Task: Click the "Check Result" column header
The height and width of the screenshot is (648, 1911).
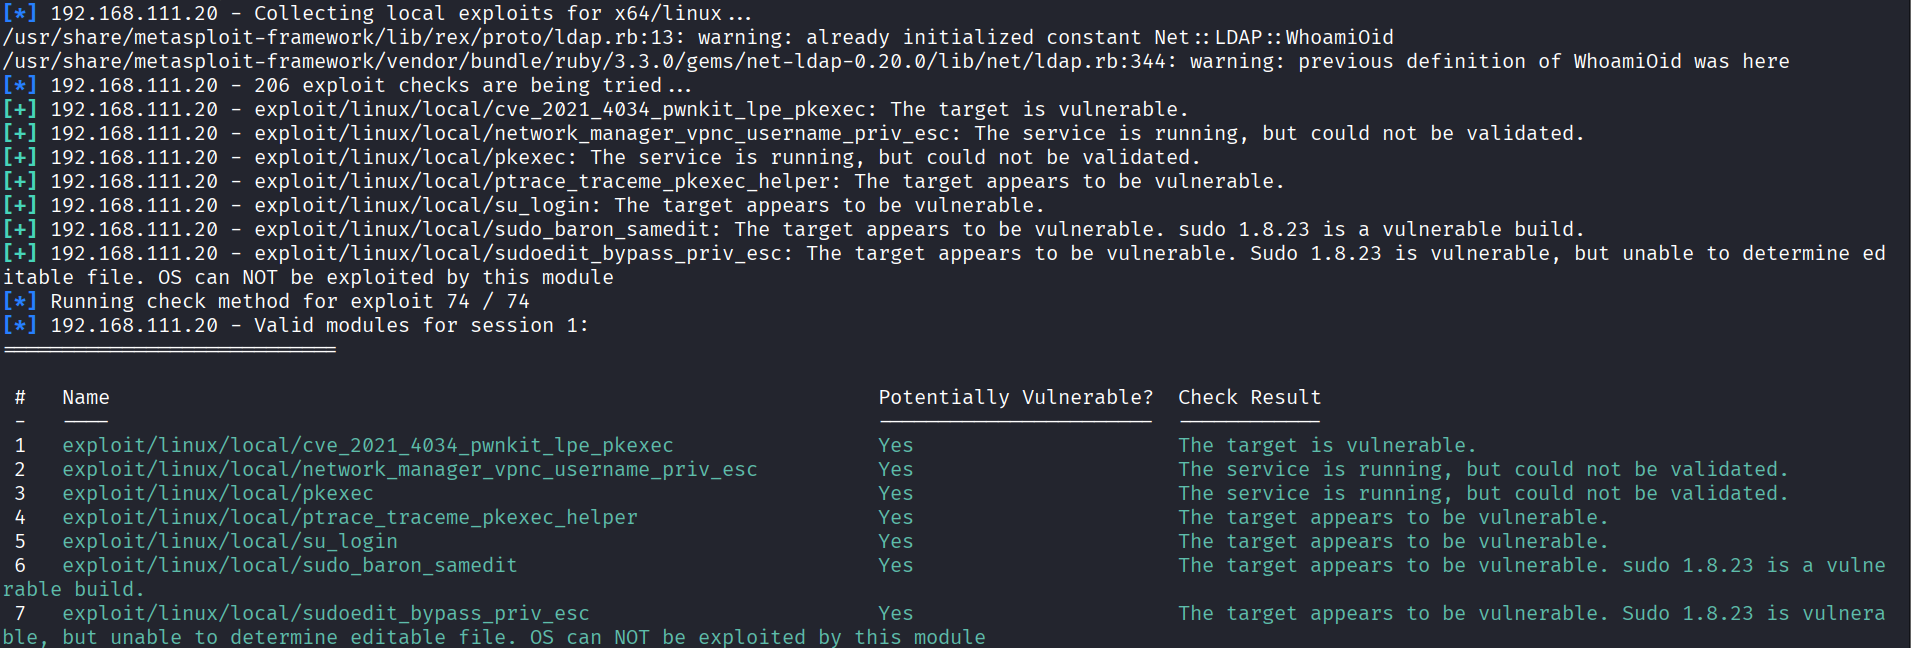Action: click(x=1249, y=397)
